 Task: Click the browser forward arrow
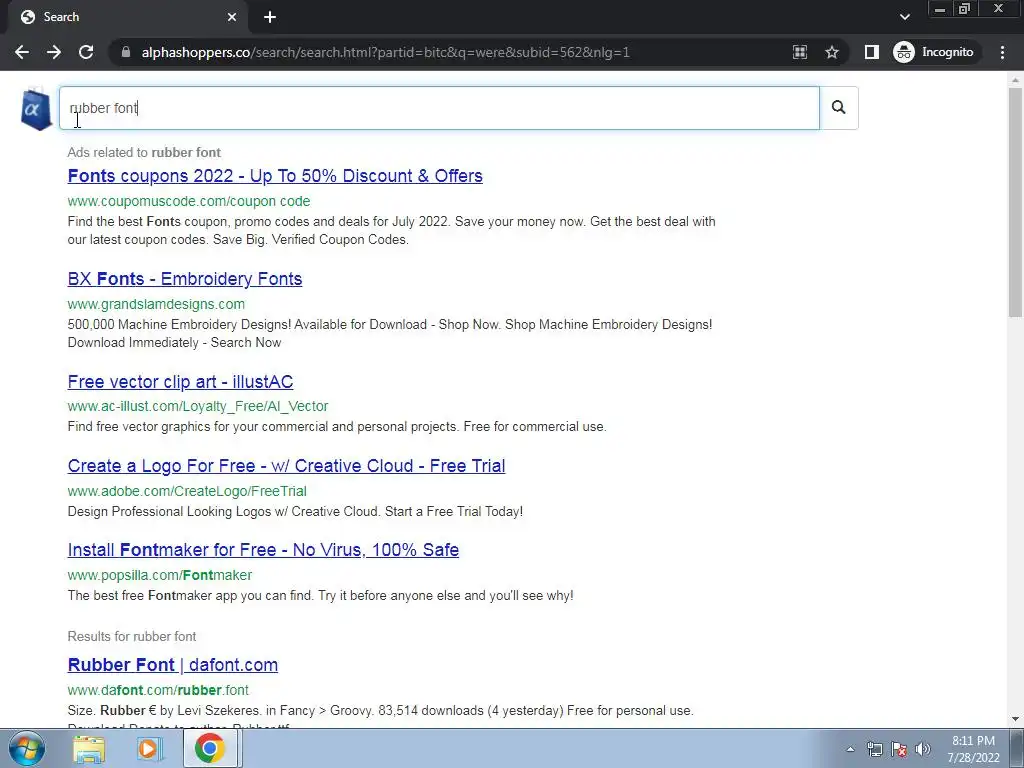point(54,52)
